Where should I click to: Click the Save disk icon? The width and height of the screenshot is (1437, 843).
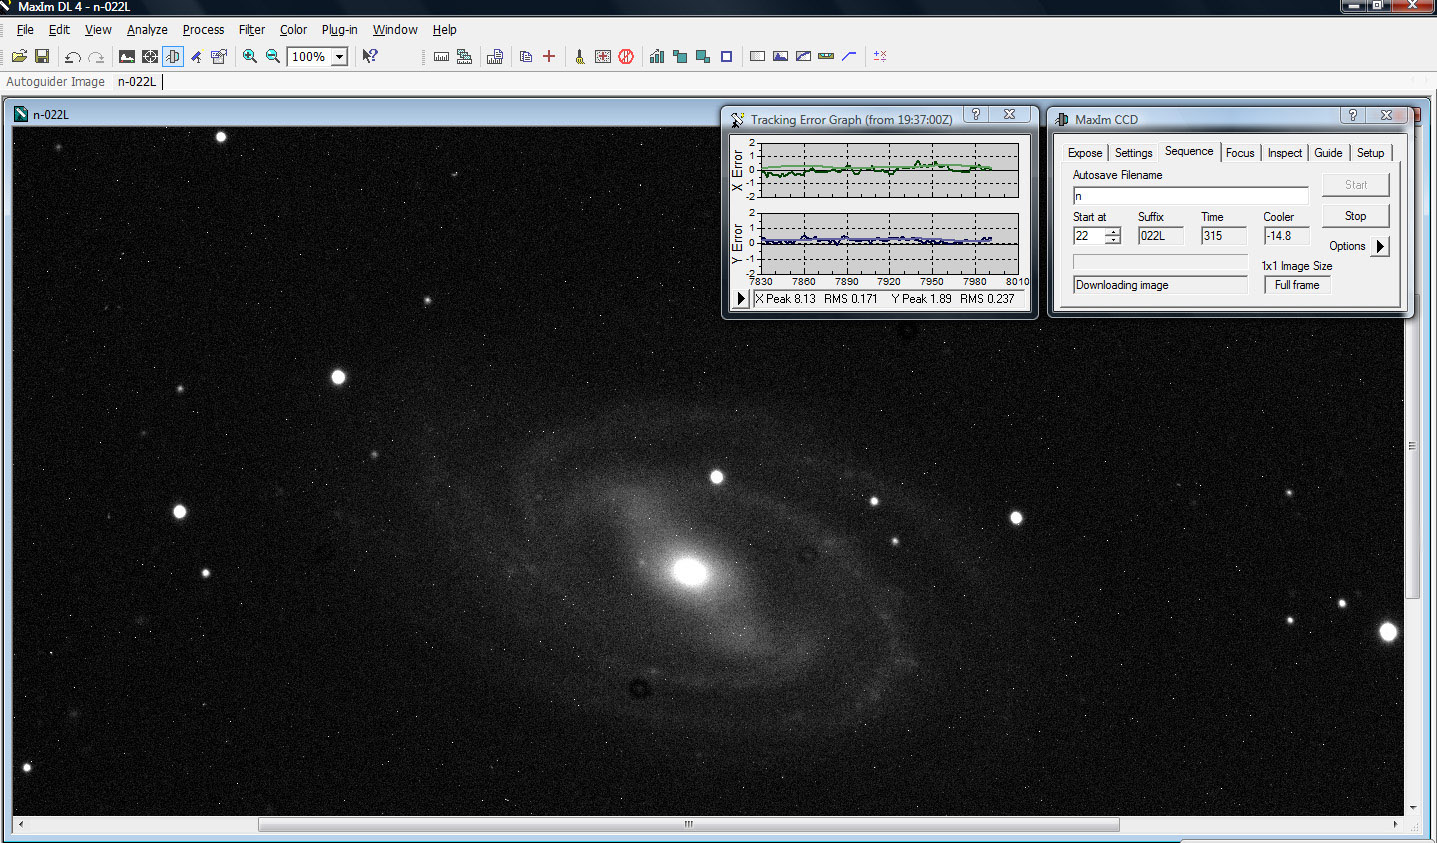pyautogui.click(x=42, y=57)
